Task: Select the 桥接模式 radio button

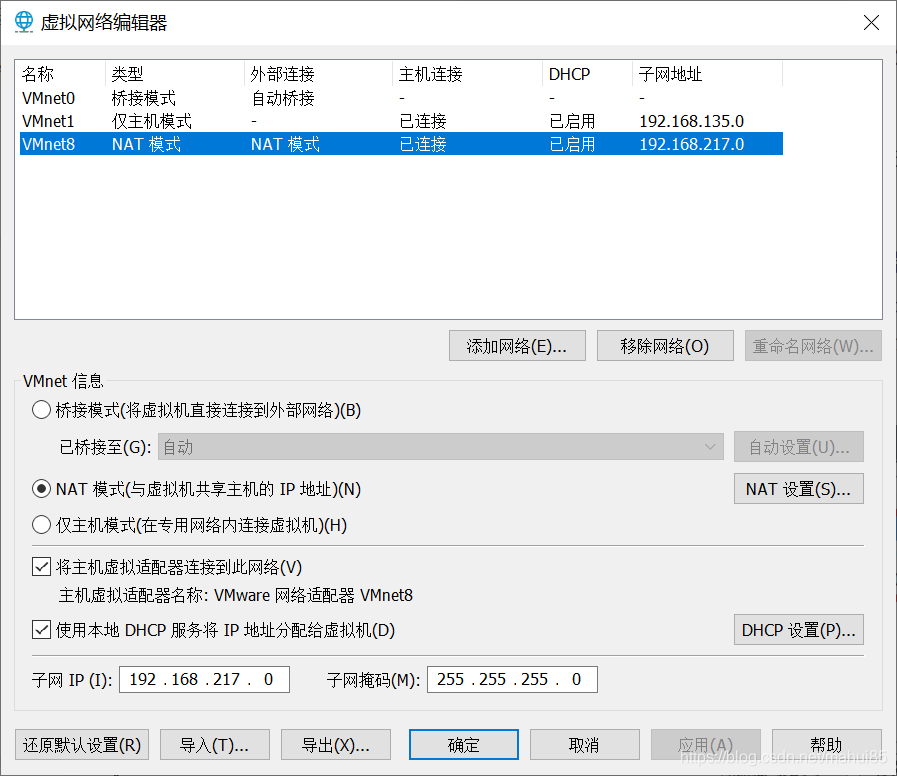Action: coord(41,410)
